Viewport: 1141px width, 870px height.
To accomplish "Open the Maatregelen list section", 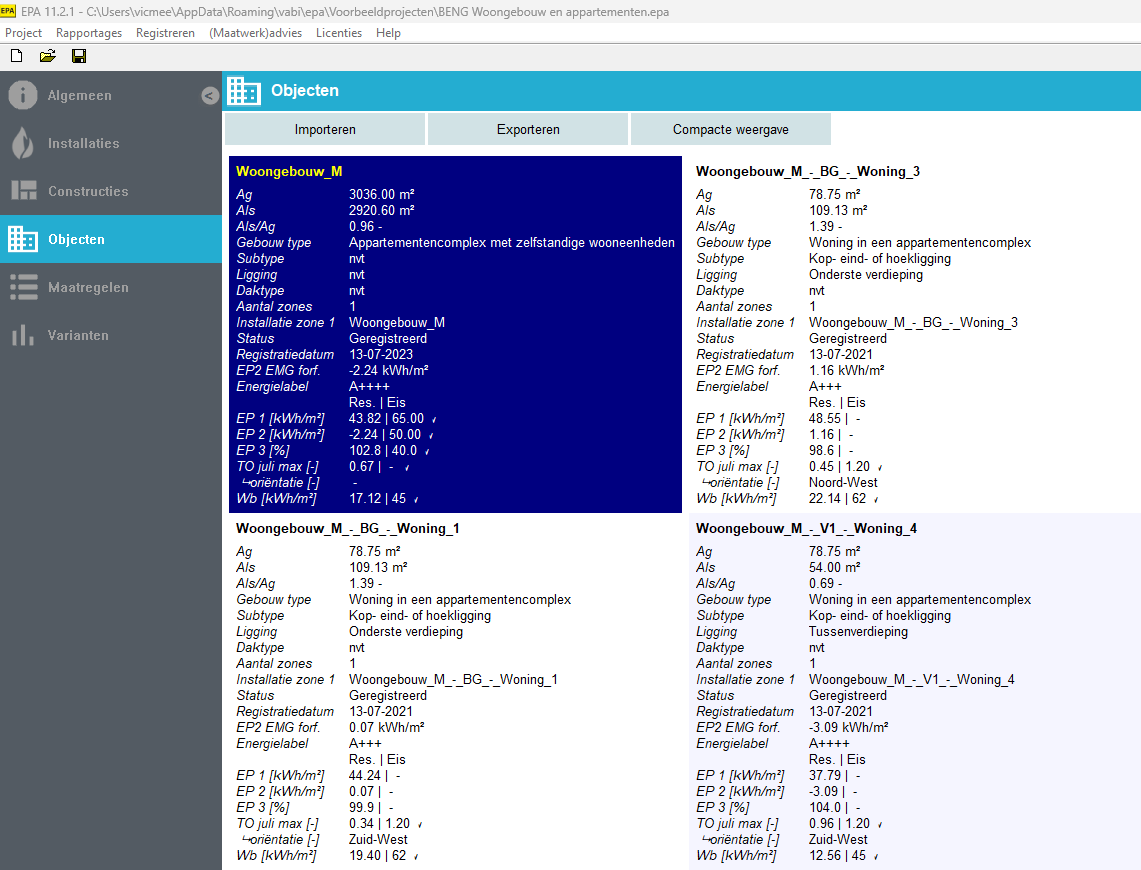I will 88,288.
